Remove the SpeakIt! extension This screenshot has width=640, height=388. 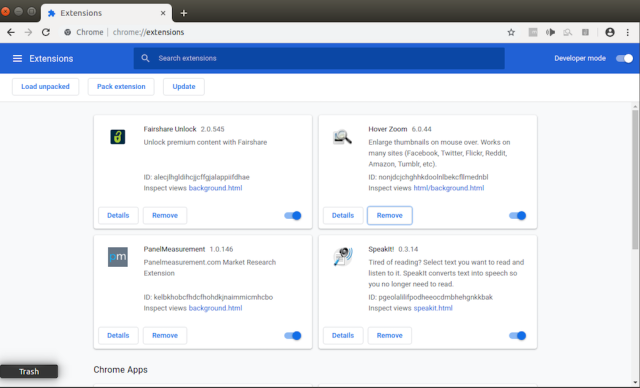(389, 335)
